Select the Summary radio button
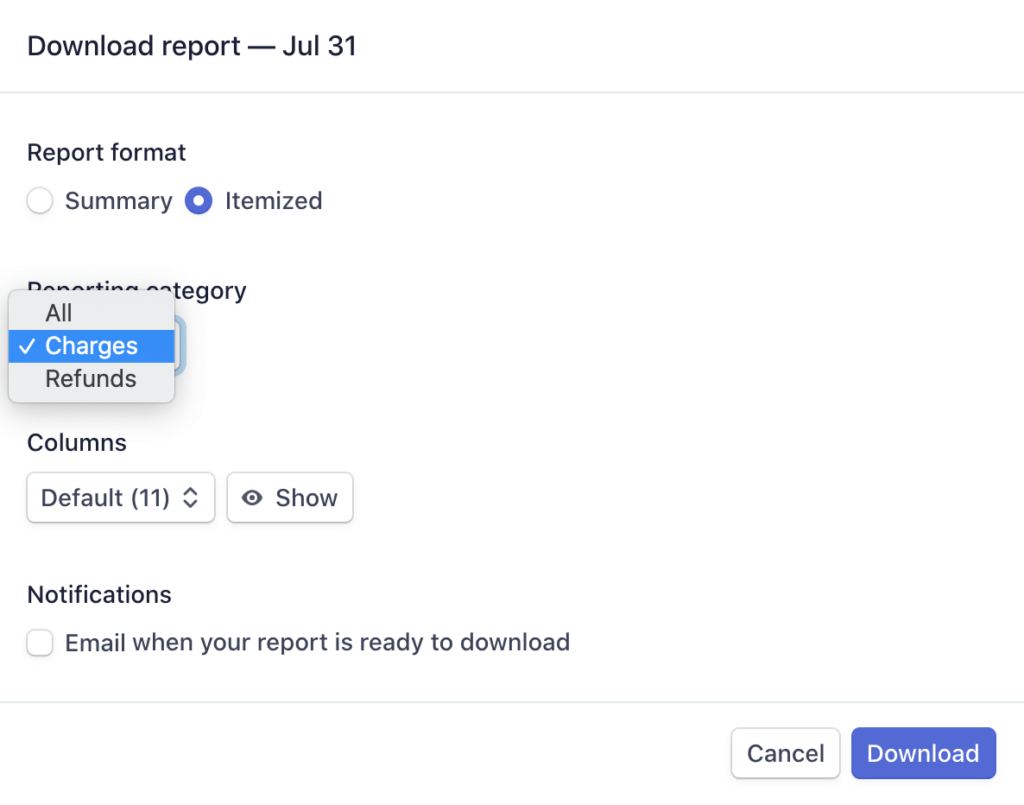Image resolution: width=1024 pixels, height=805 pixels. click(40, 200)
